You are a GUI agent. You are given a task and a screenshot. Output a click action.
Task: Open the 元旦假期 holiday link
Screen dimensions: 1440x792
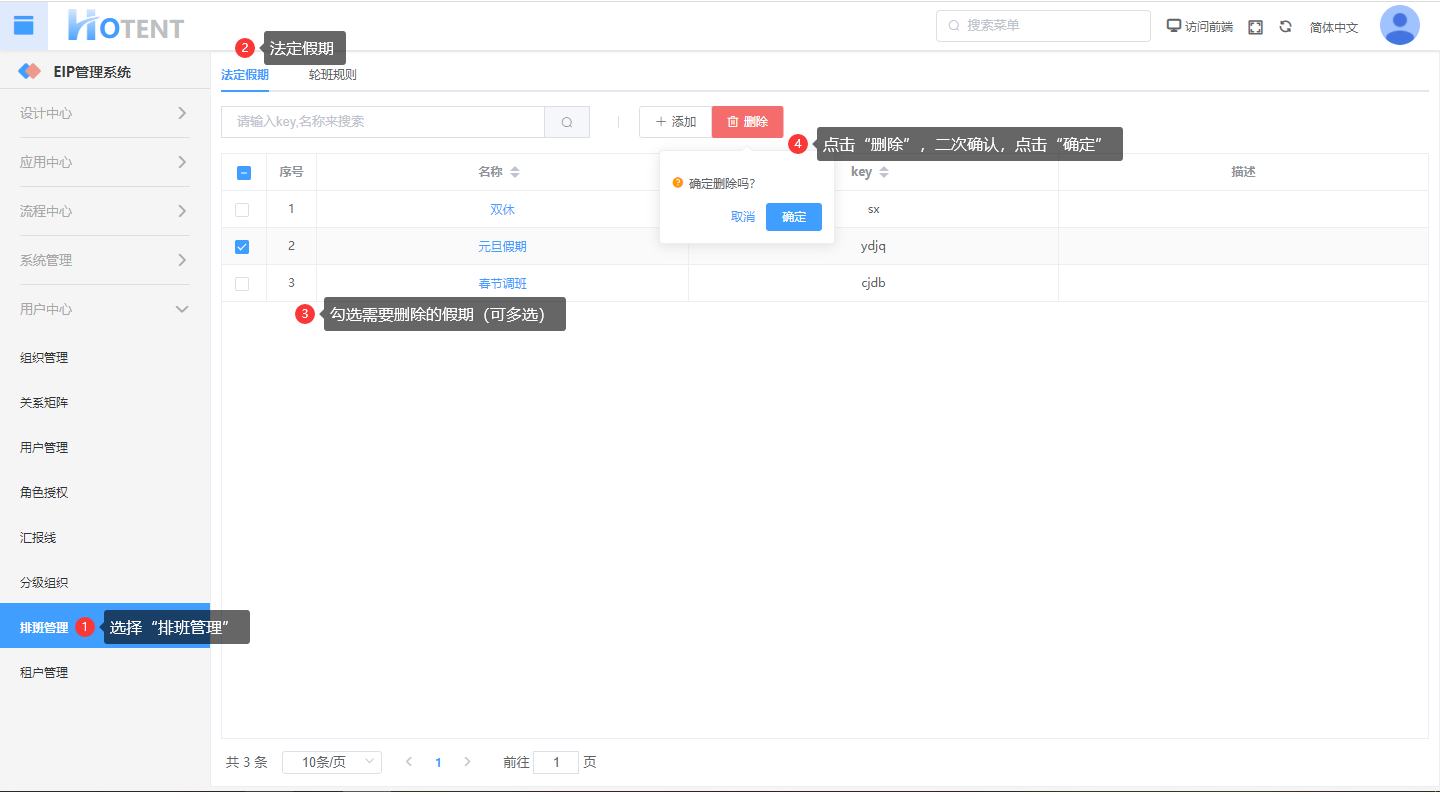(x=502, y=247)
